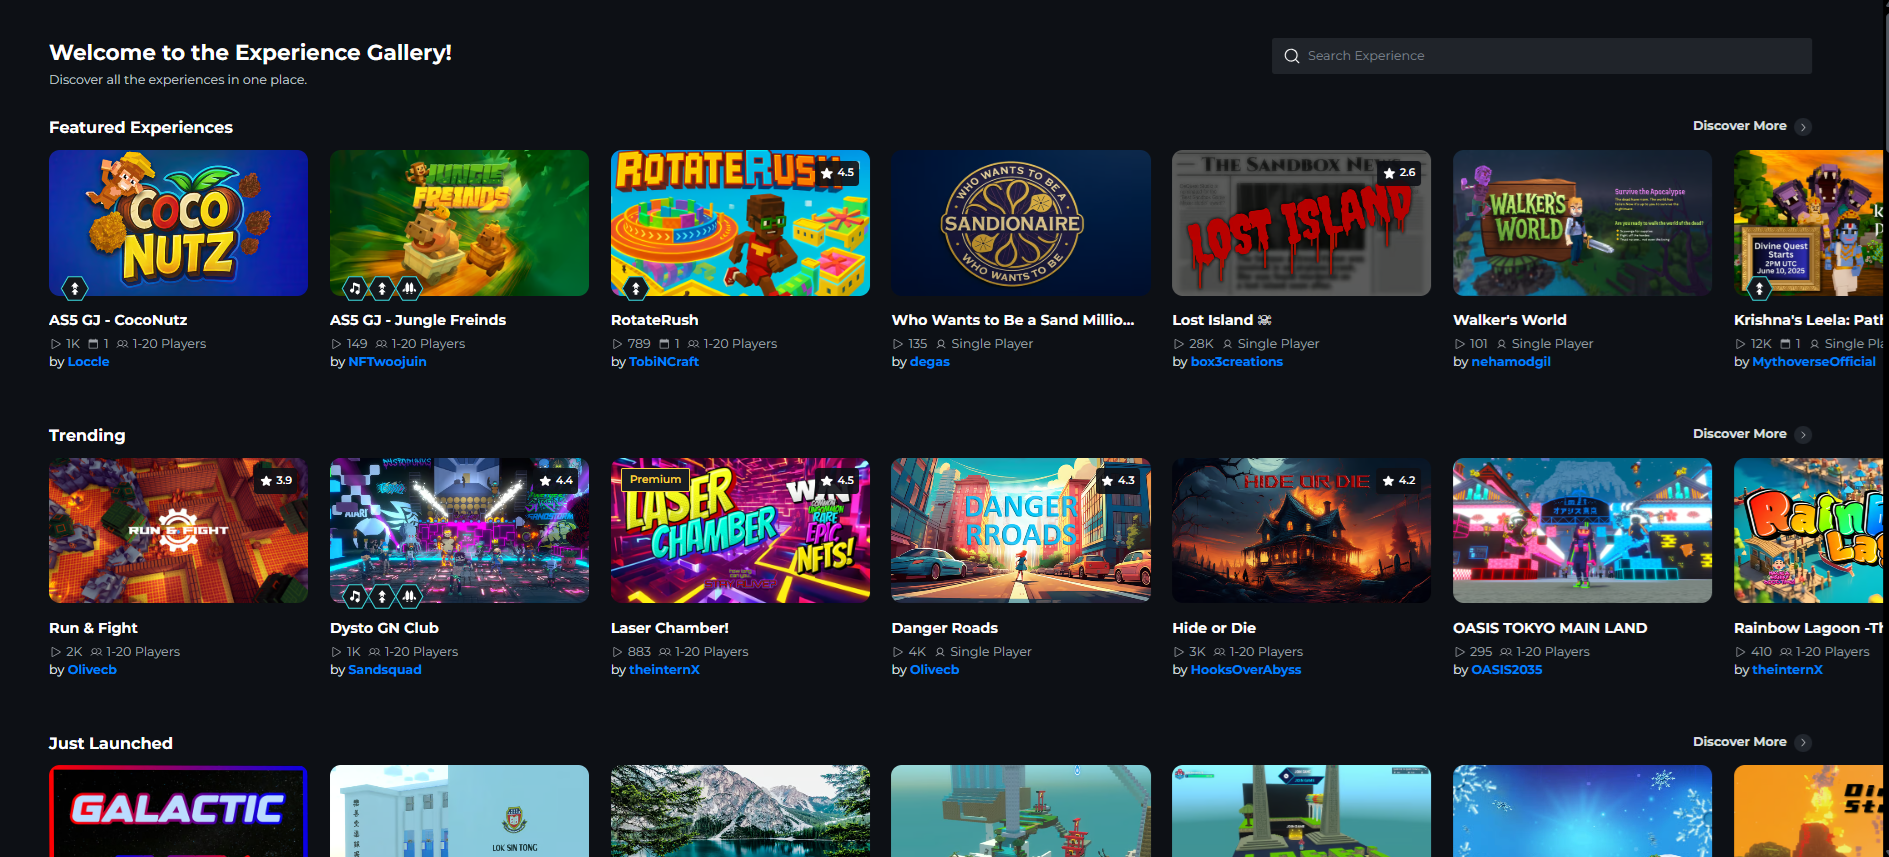Click the play count icon under Lost Island

click(1179, 344)
